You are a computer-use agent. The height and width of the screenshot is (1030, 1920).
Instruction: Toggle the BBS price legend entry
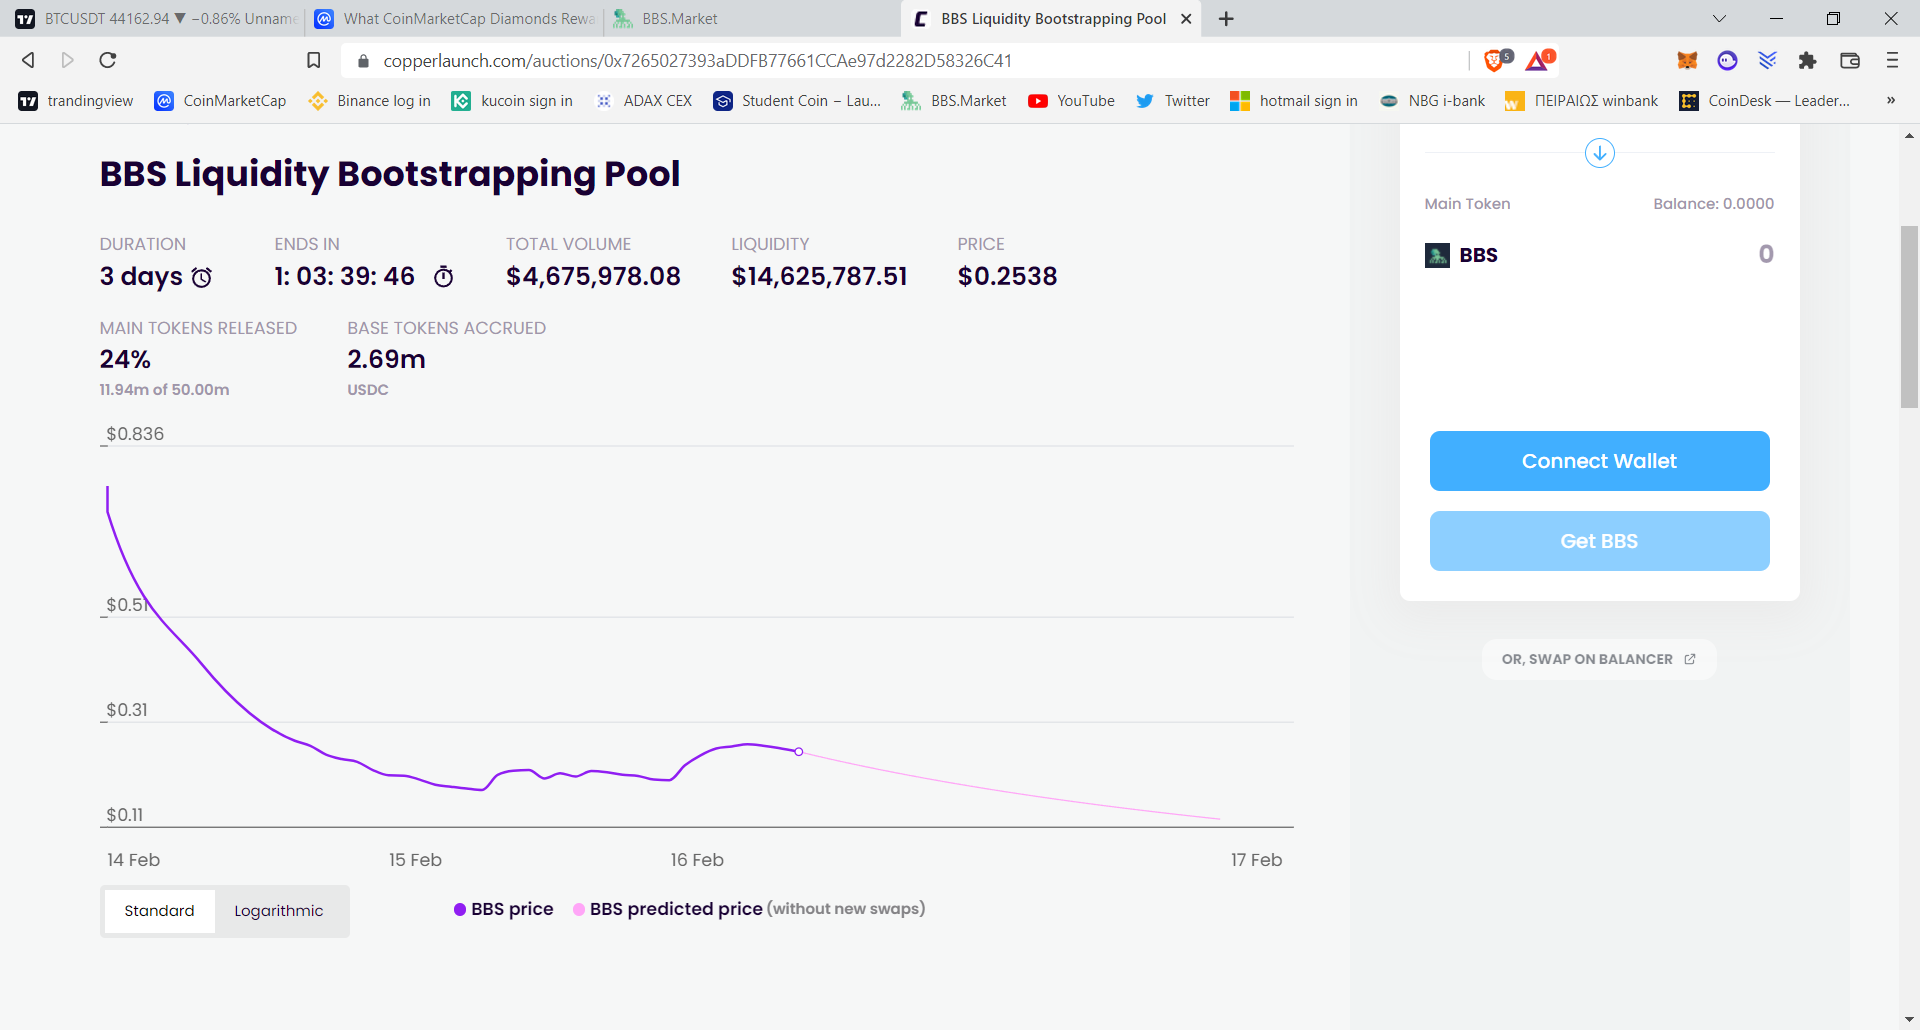[x=503, y=909]
